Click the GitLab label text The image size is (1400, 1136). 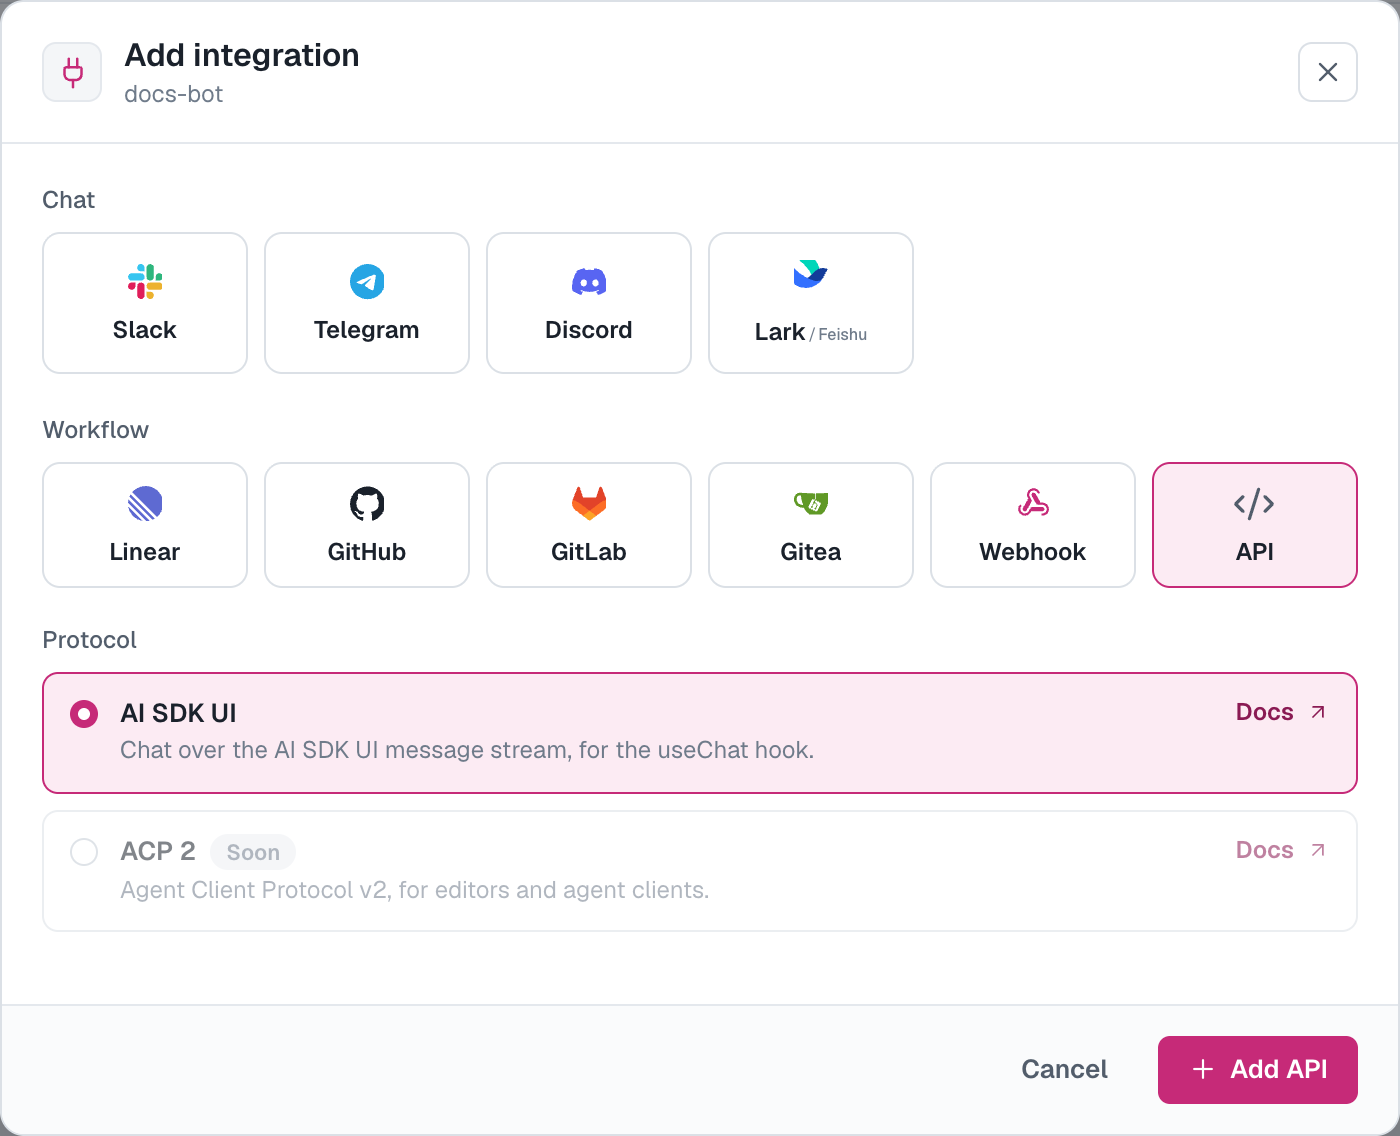[x=589, y=552]
